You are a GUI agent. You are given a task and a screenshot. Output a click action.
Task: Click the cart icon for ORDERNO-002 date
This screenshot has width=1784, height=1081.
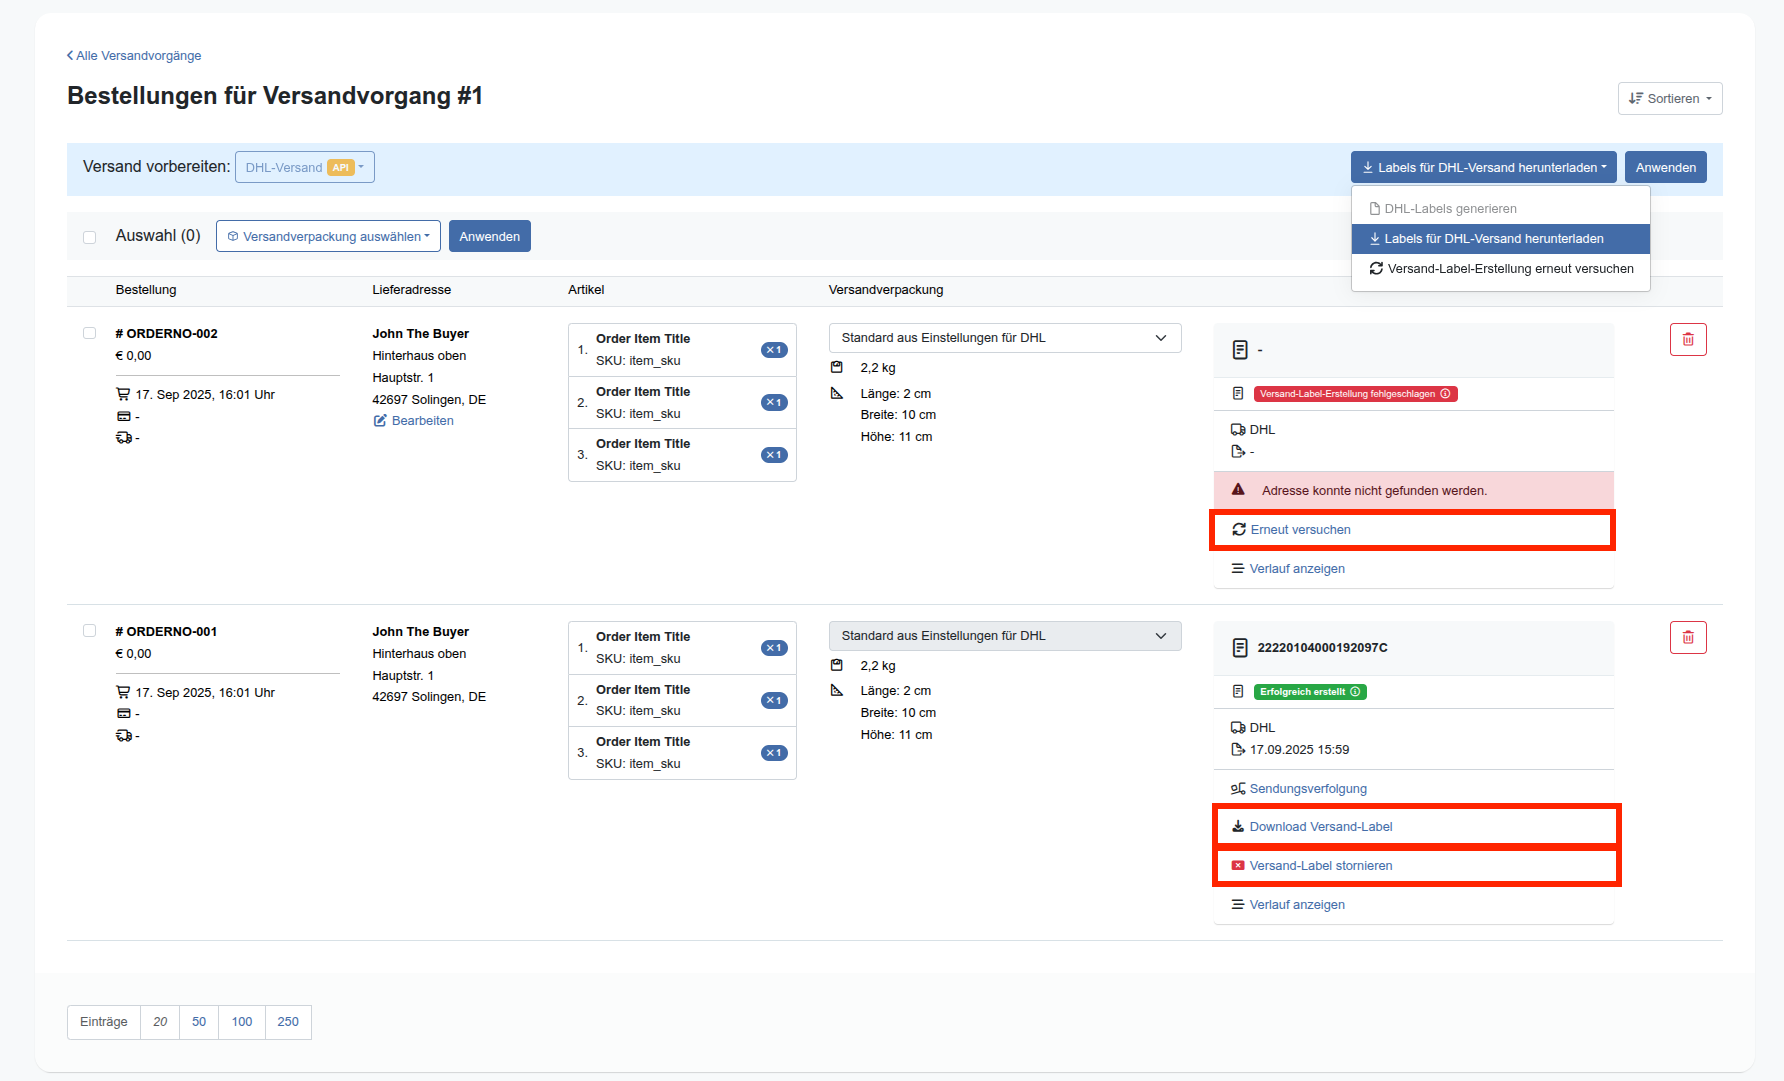pos(123,395)
